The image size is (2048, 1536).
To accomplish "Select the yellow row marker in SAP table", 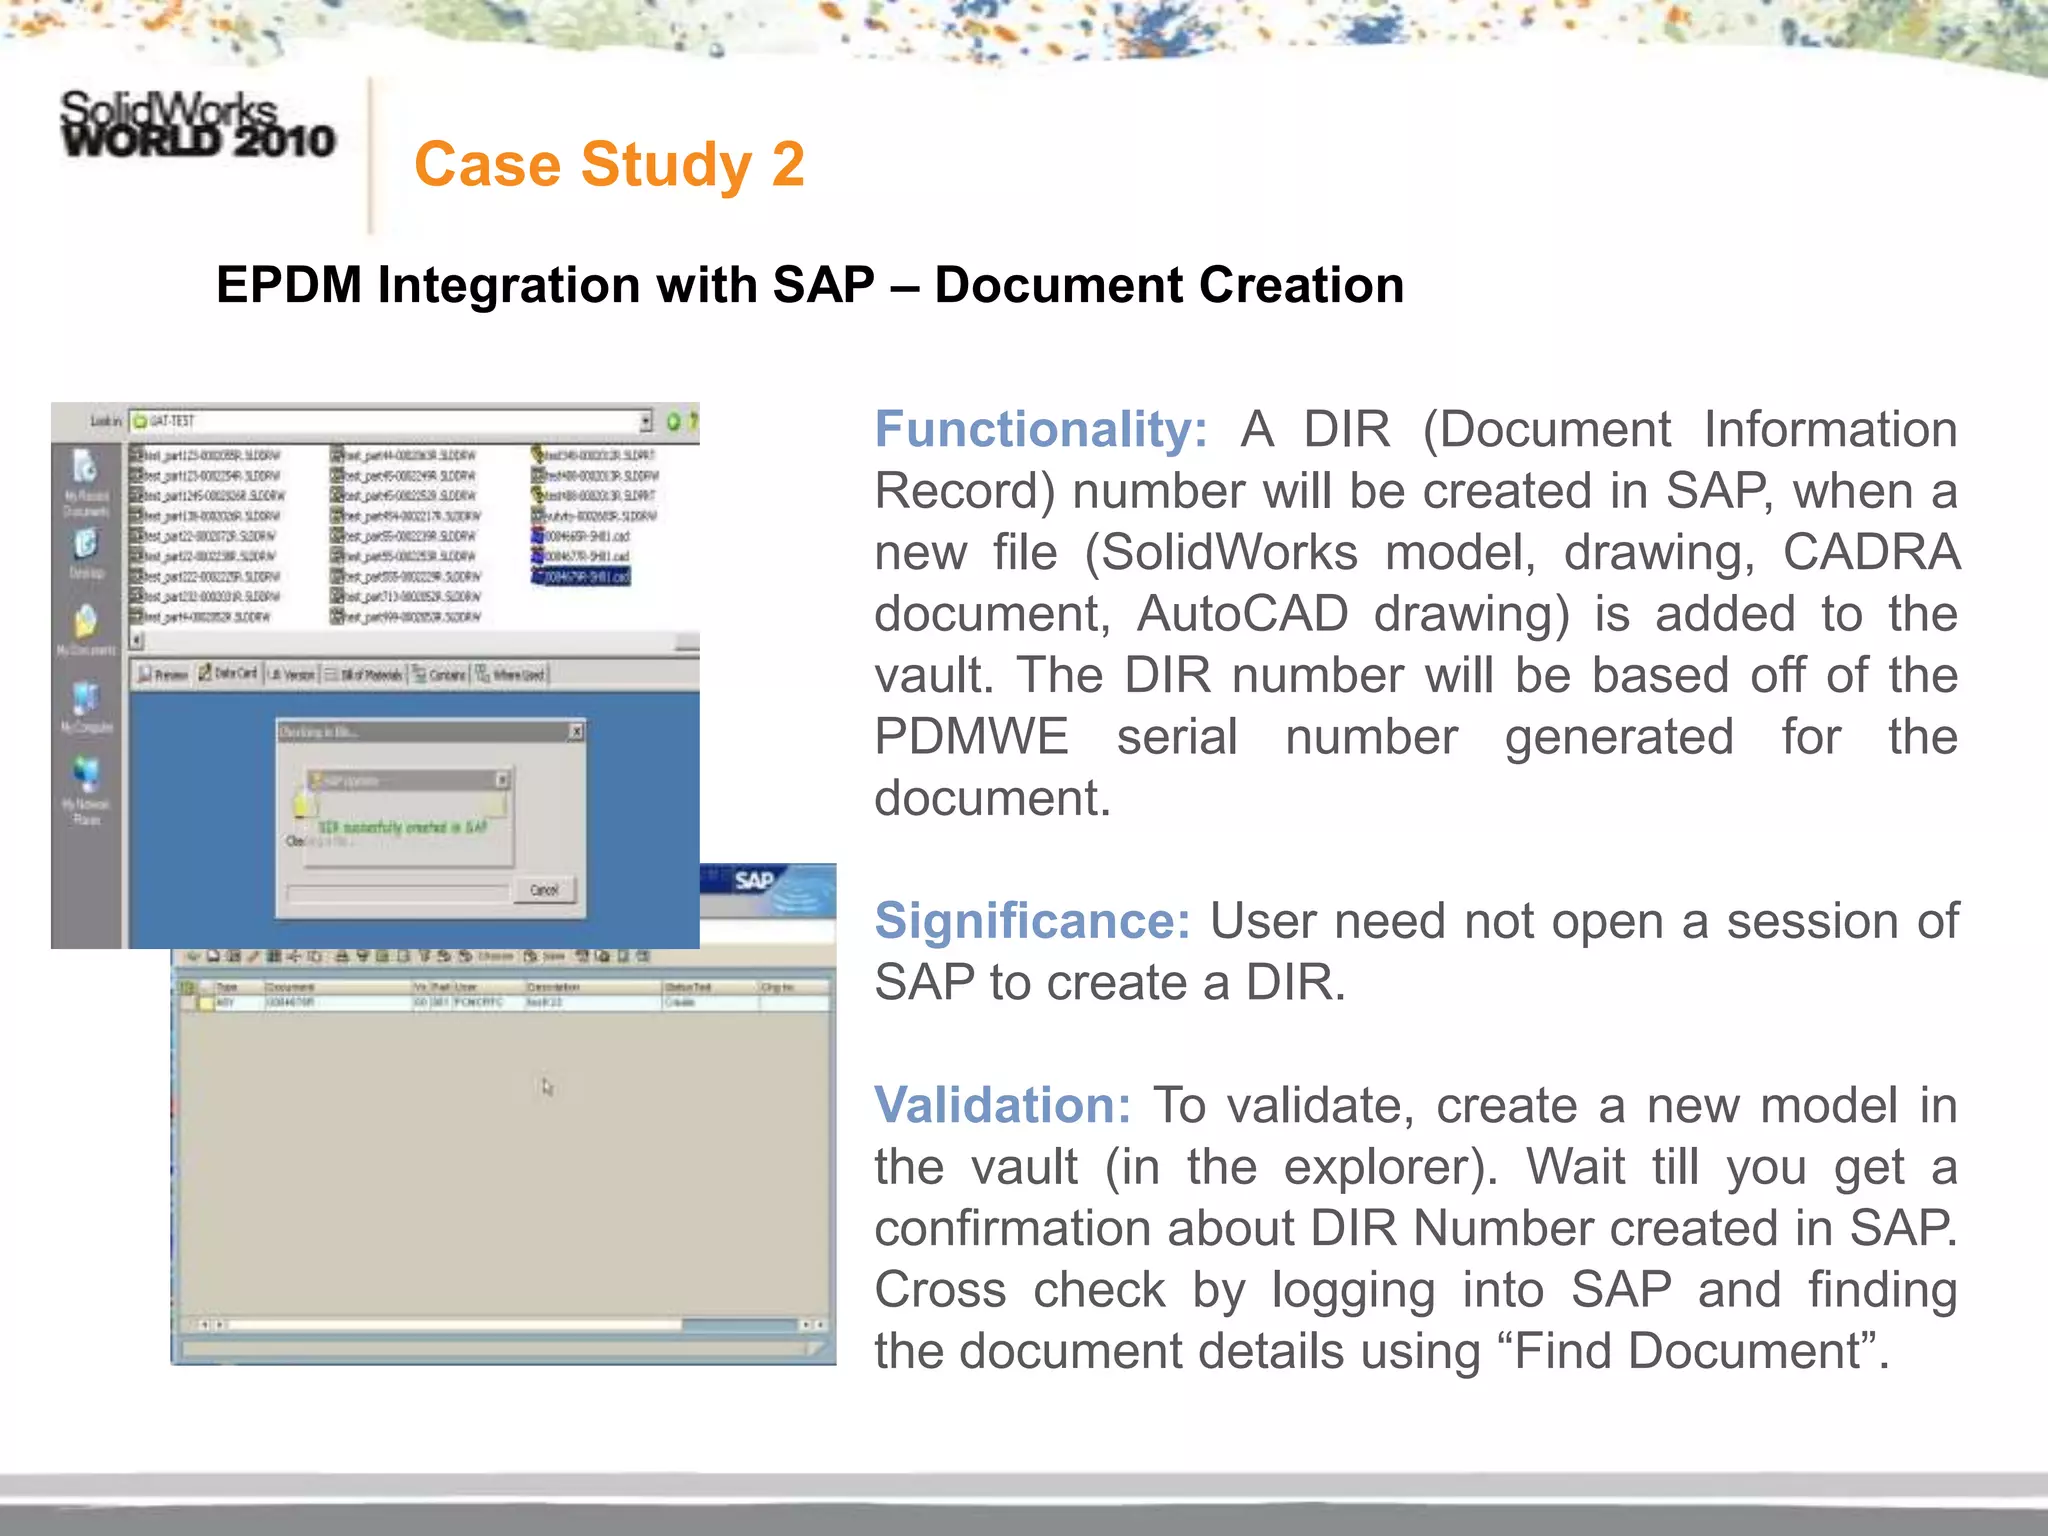I will [x=205, y=1003].
